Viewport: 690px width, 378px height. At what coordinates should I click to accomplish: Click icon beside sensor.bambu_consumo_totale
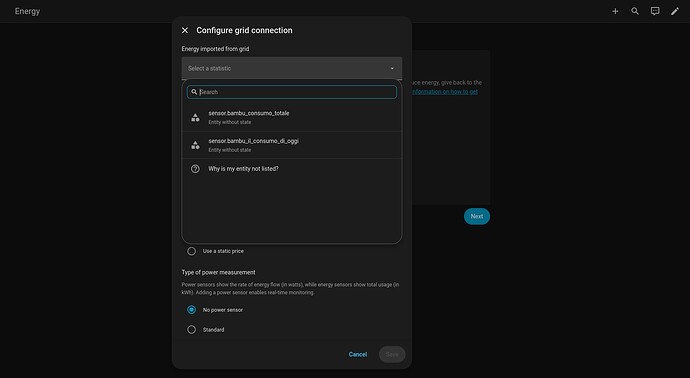195,117
